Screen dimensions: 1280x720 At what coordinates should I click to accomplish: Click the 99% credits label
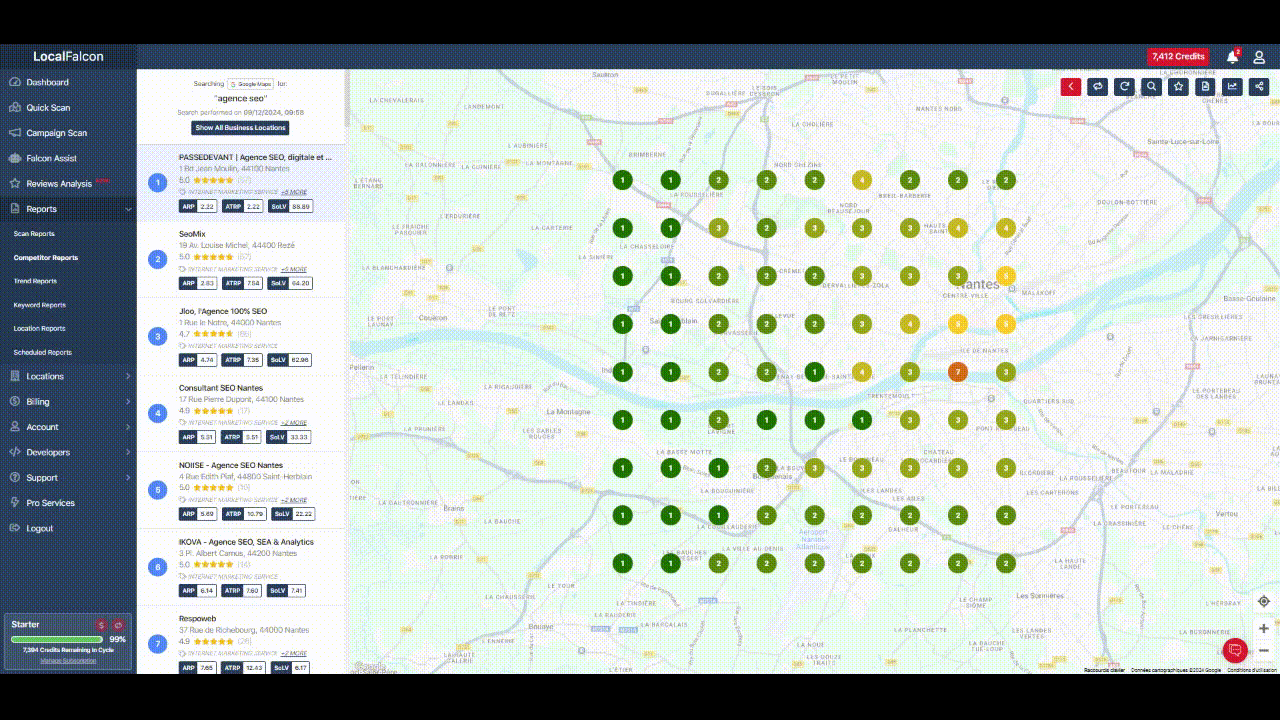pos(118,639)
